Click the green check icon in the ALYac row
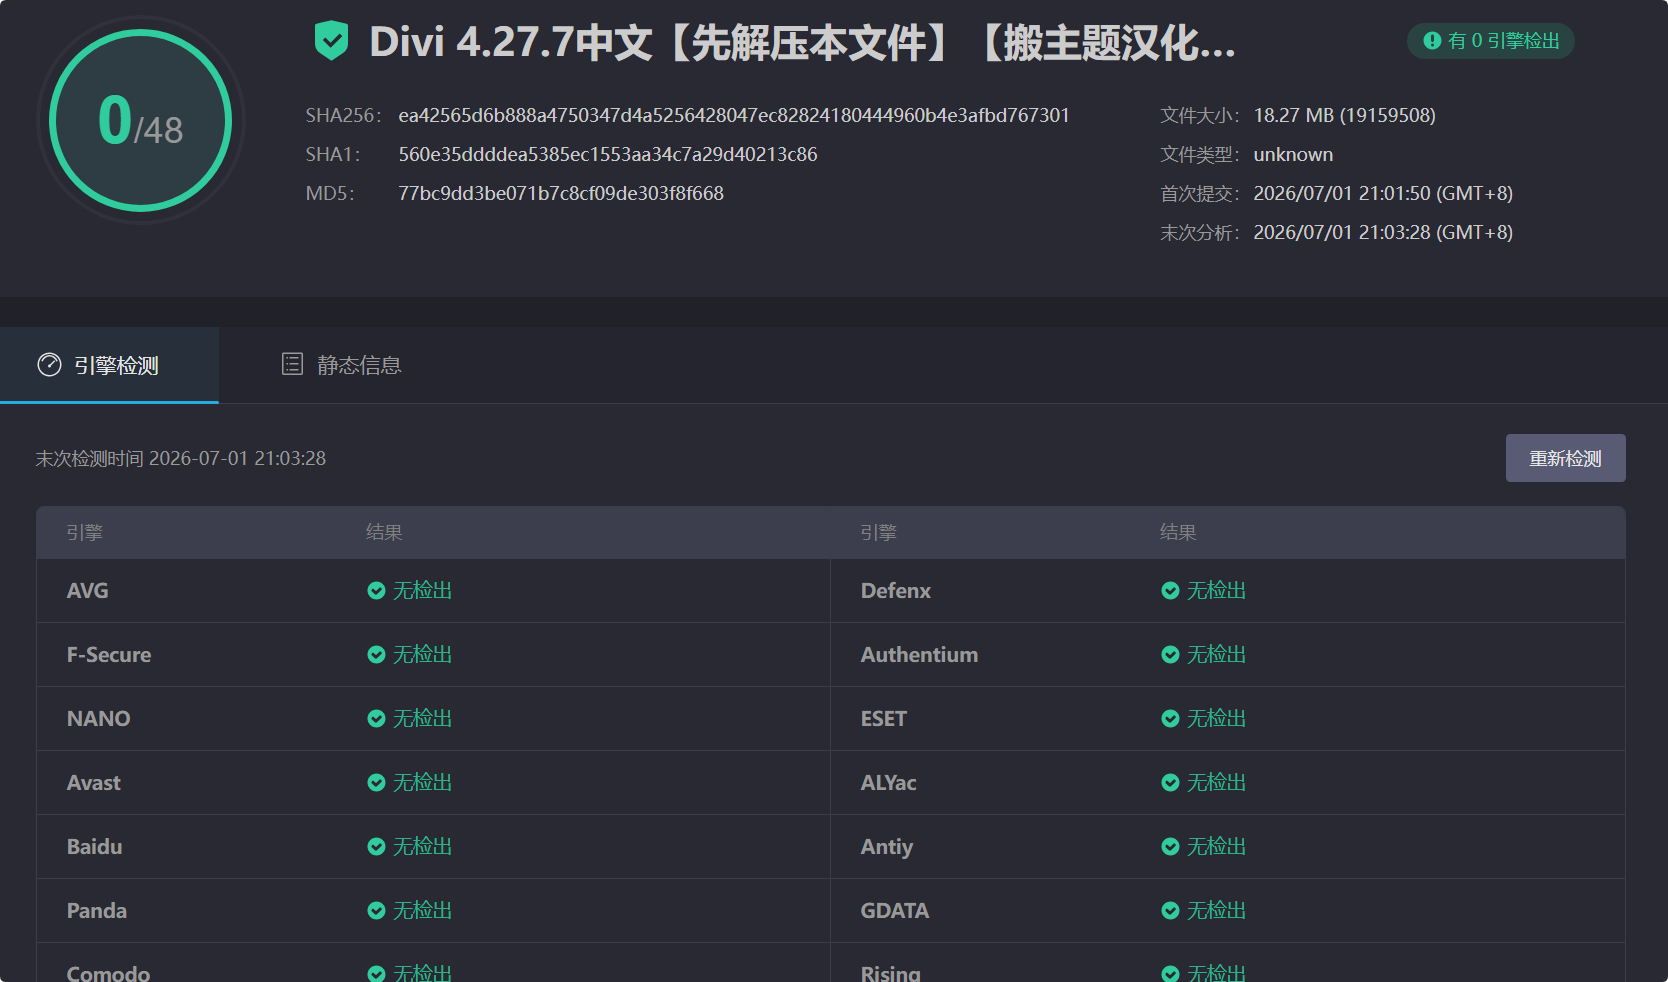The width and height of the screenshot is (1668, 982). (x=1170, y=783)
